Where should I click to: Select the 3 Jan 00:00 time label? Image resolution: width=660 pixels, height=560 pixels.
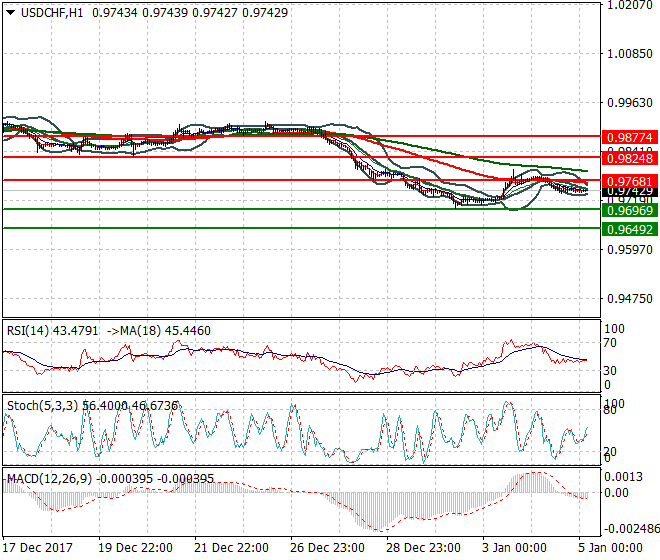click(514, 548)
